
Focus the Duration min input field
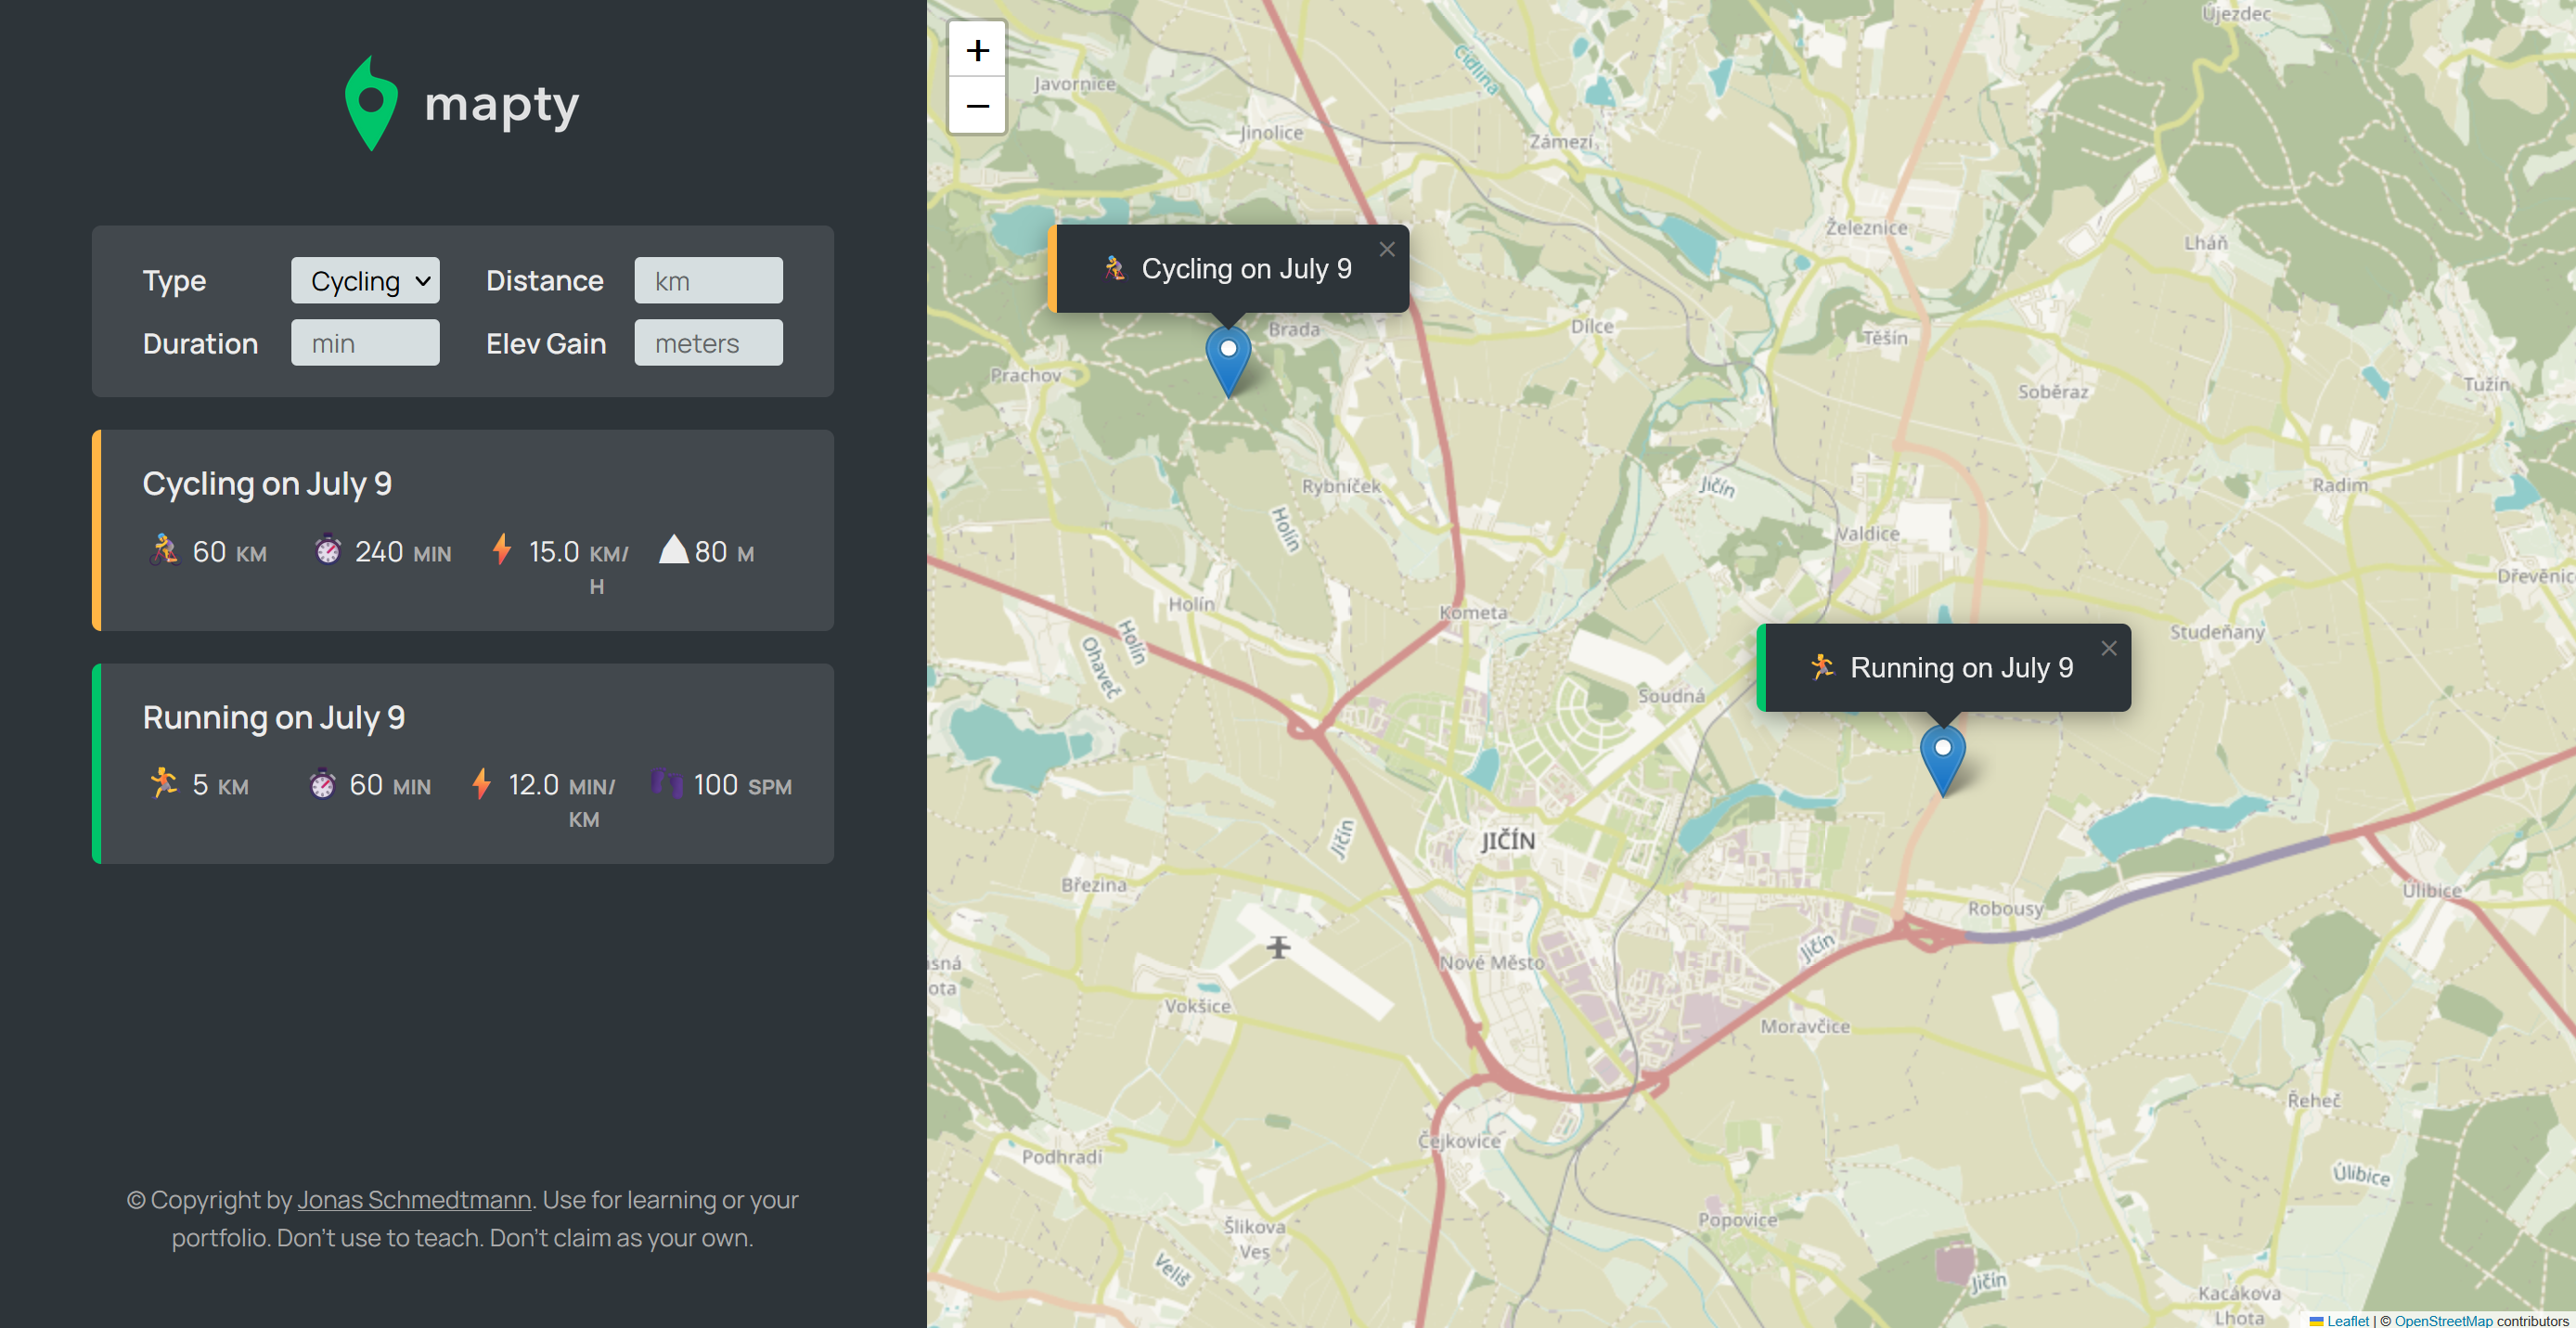click(365, 343)
